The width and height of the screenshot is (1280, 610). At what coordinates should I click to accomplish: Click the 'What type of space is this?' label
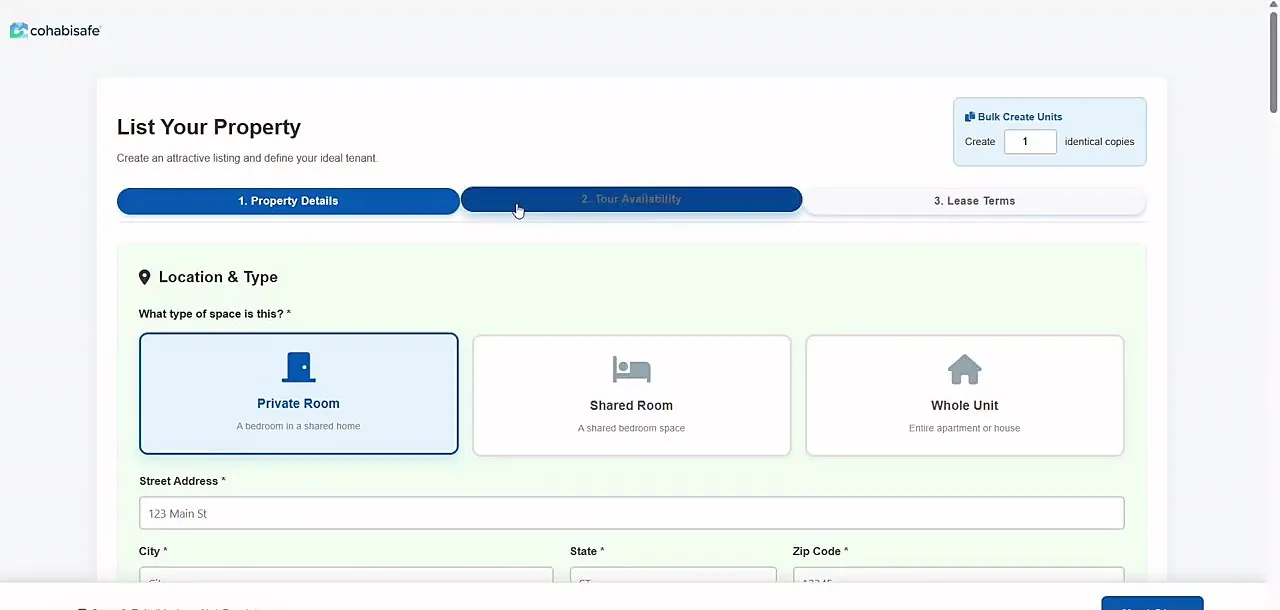pos(215,314)
